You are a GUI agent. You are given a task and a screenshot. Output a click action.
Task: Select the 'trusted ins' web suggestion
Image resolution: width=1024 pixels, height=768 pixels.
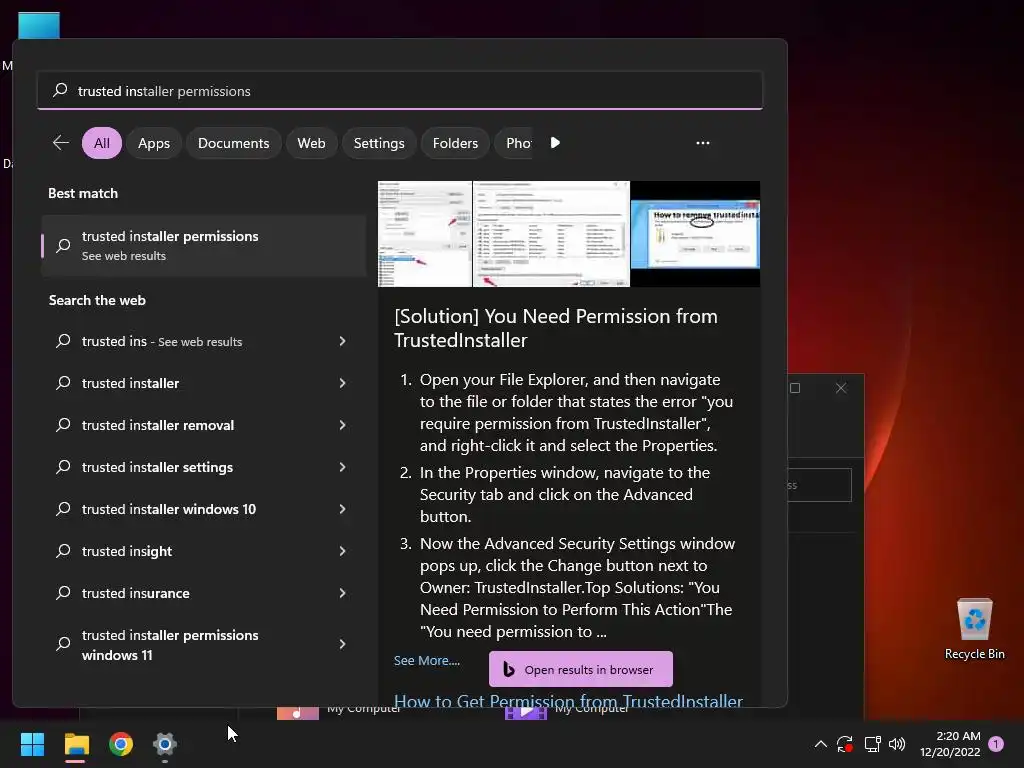tap(162, 341)
